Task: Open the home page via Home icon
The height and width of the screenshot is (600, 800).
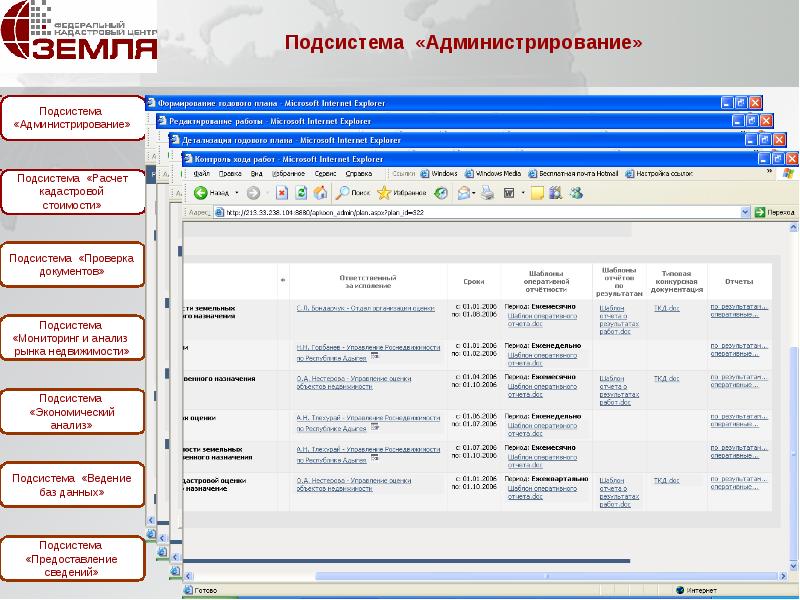Action: (x=320, y=191)
